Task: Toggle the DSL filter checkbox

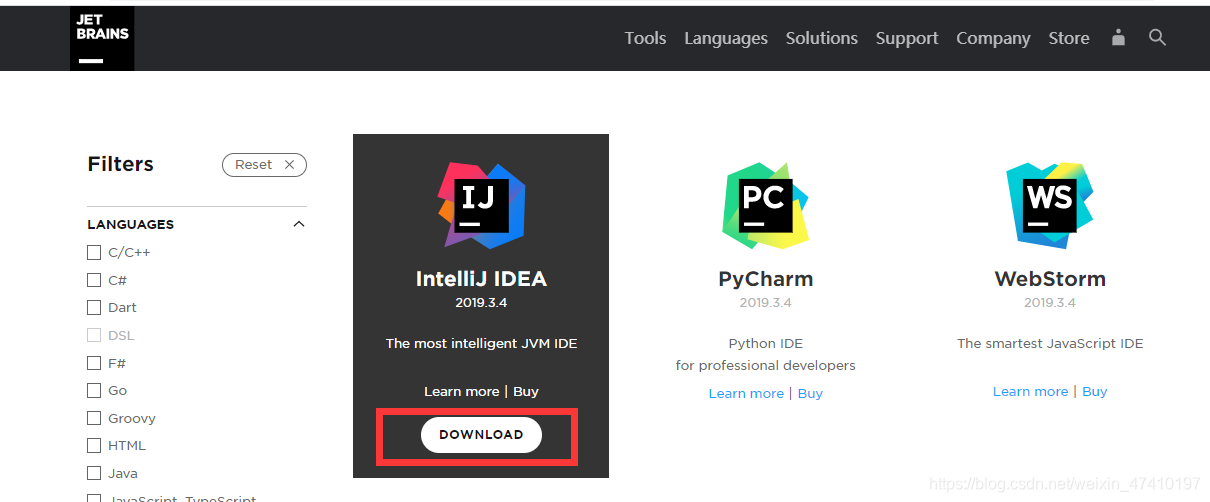Action: 94,335
